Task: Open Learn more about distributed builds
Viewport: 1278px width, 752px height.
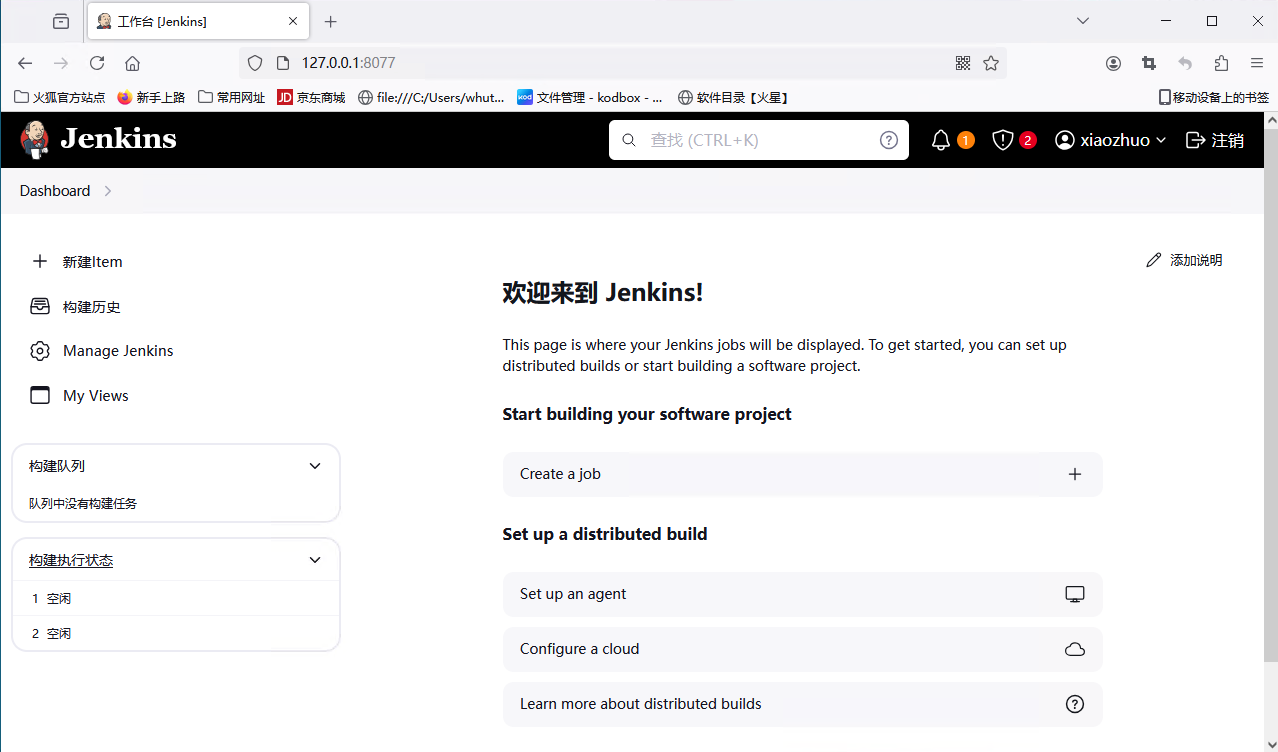Action: tap(802, 704)
